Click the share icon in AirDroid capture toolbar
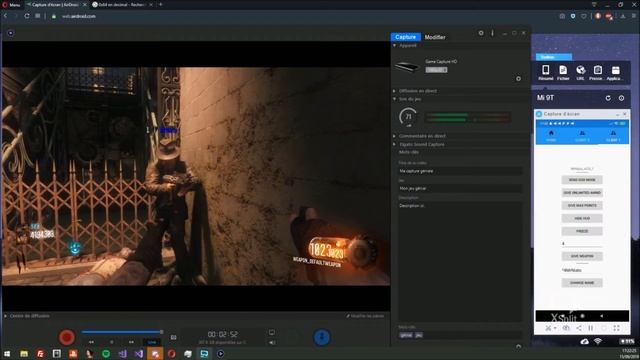The image size is (640, 360). (x=579, y=328)
